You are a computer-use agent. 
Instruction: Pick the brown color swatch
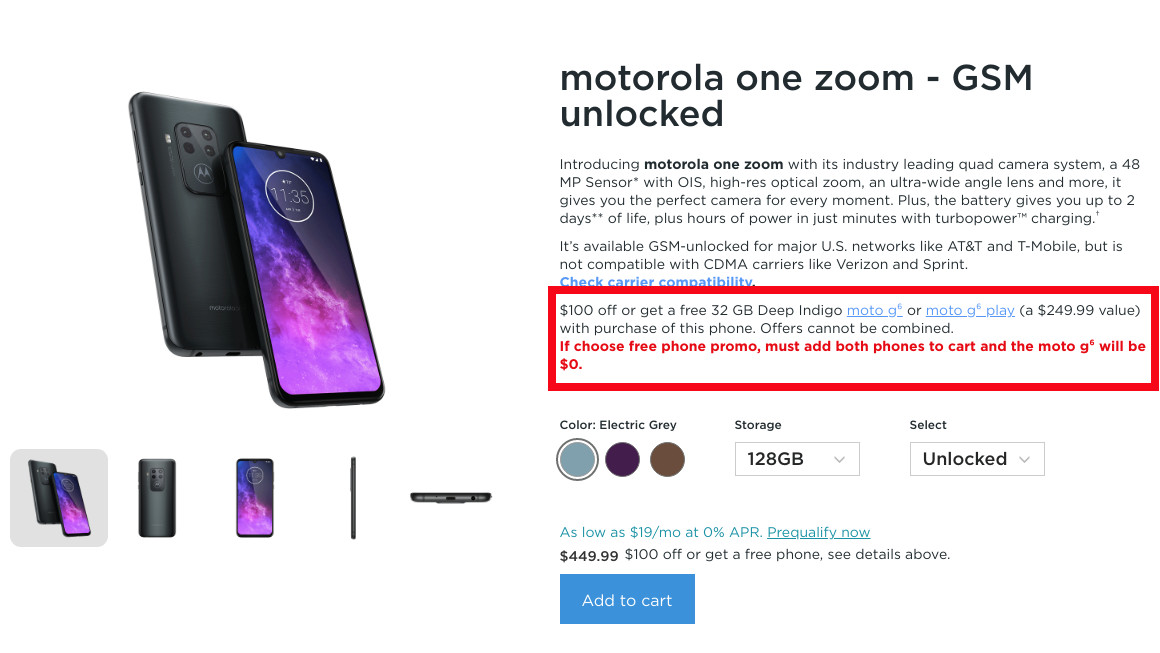click(x=667, y=459)
